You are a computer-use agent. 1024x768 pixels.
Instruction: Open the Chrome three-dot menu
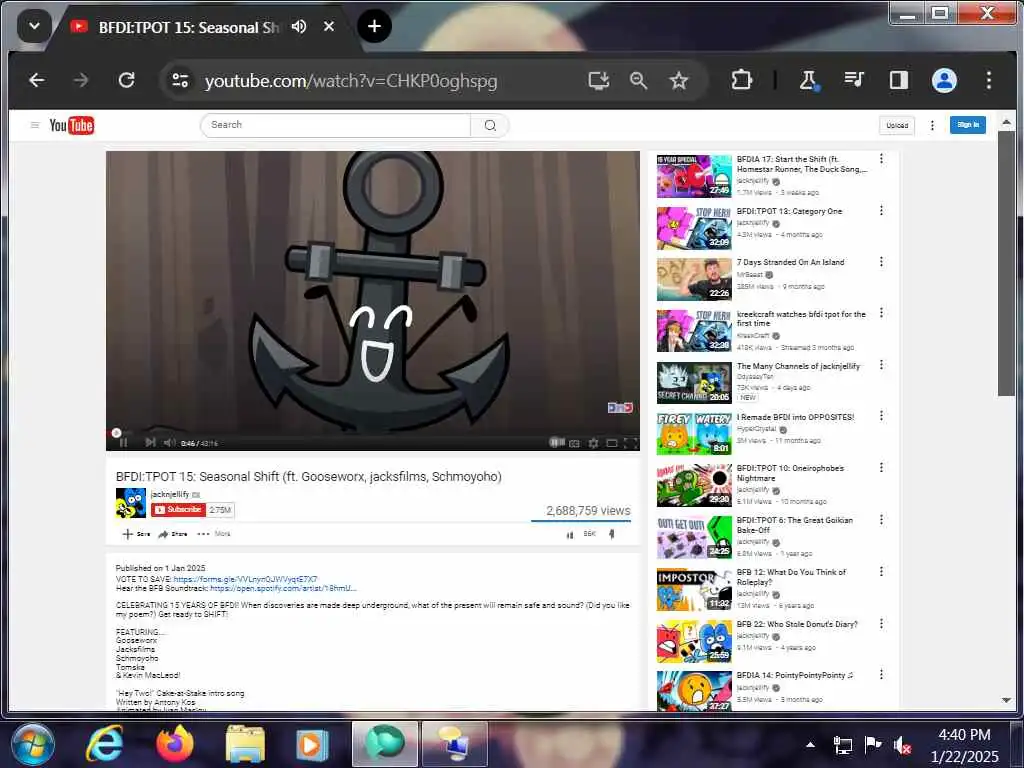pos(989,80)
